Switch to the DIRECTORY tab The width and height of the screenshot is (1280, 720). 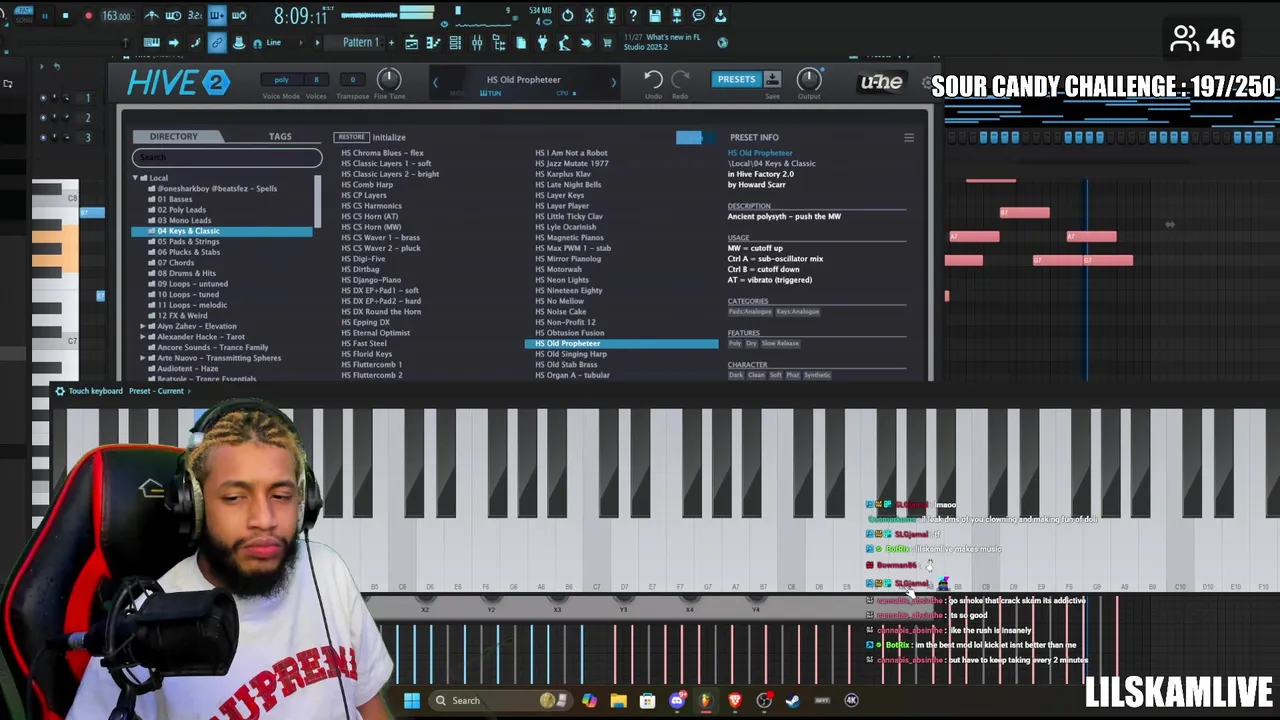(174, 136)
